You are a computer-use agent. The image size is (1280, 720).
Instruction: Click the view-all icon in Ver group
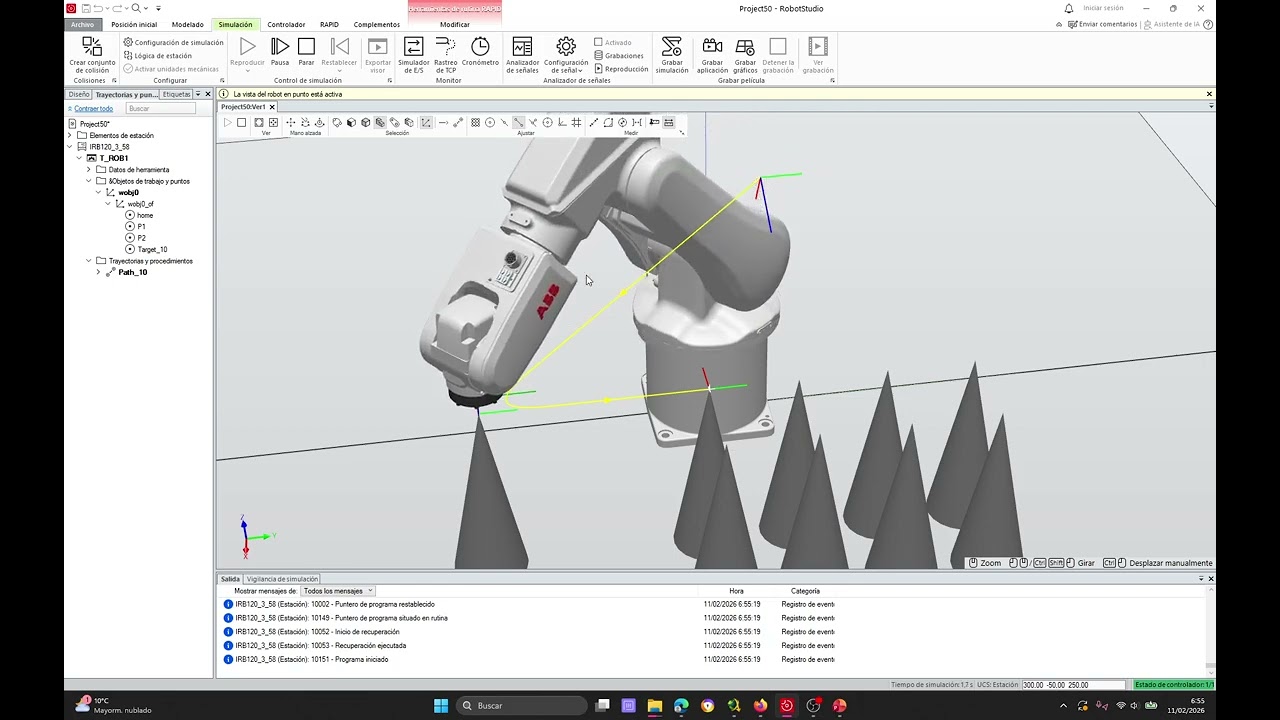(259, 122)
